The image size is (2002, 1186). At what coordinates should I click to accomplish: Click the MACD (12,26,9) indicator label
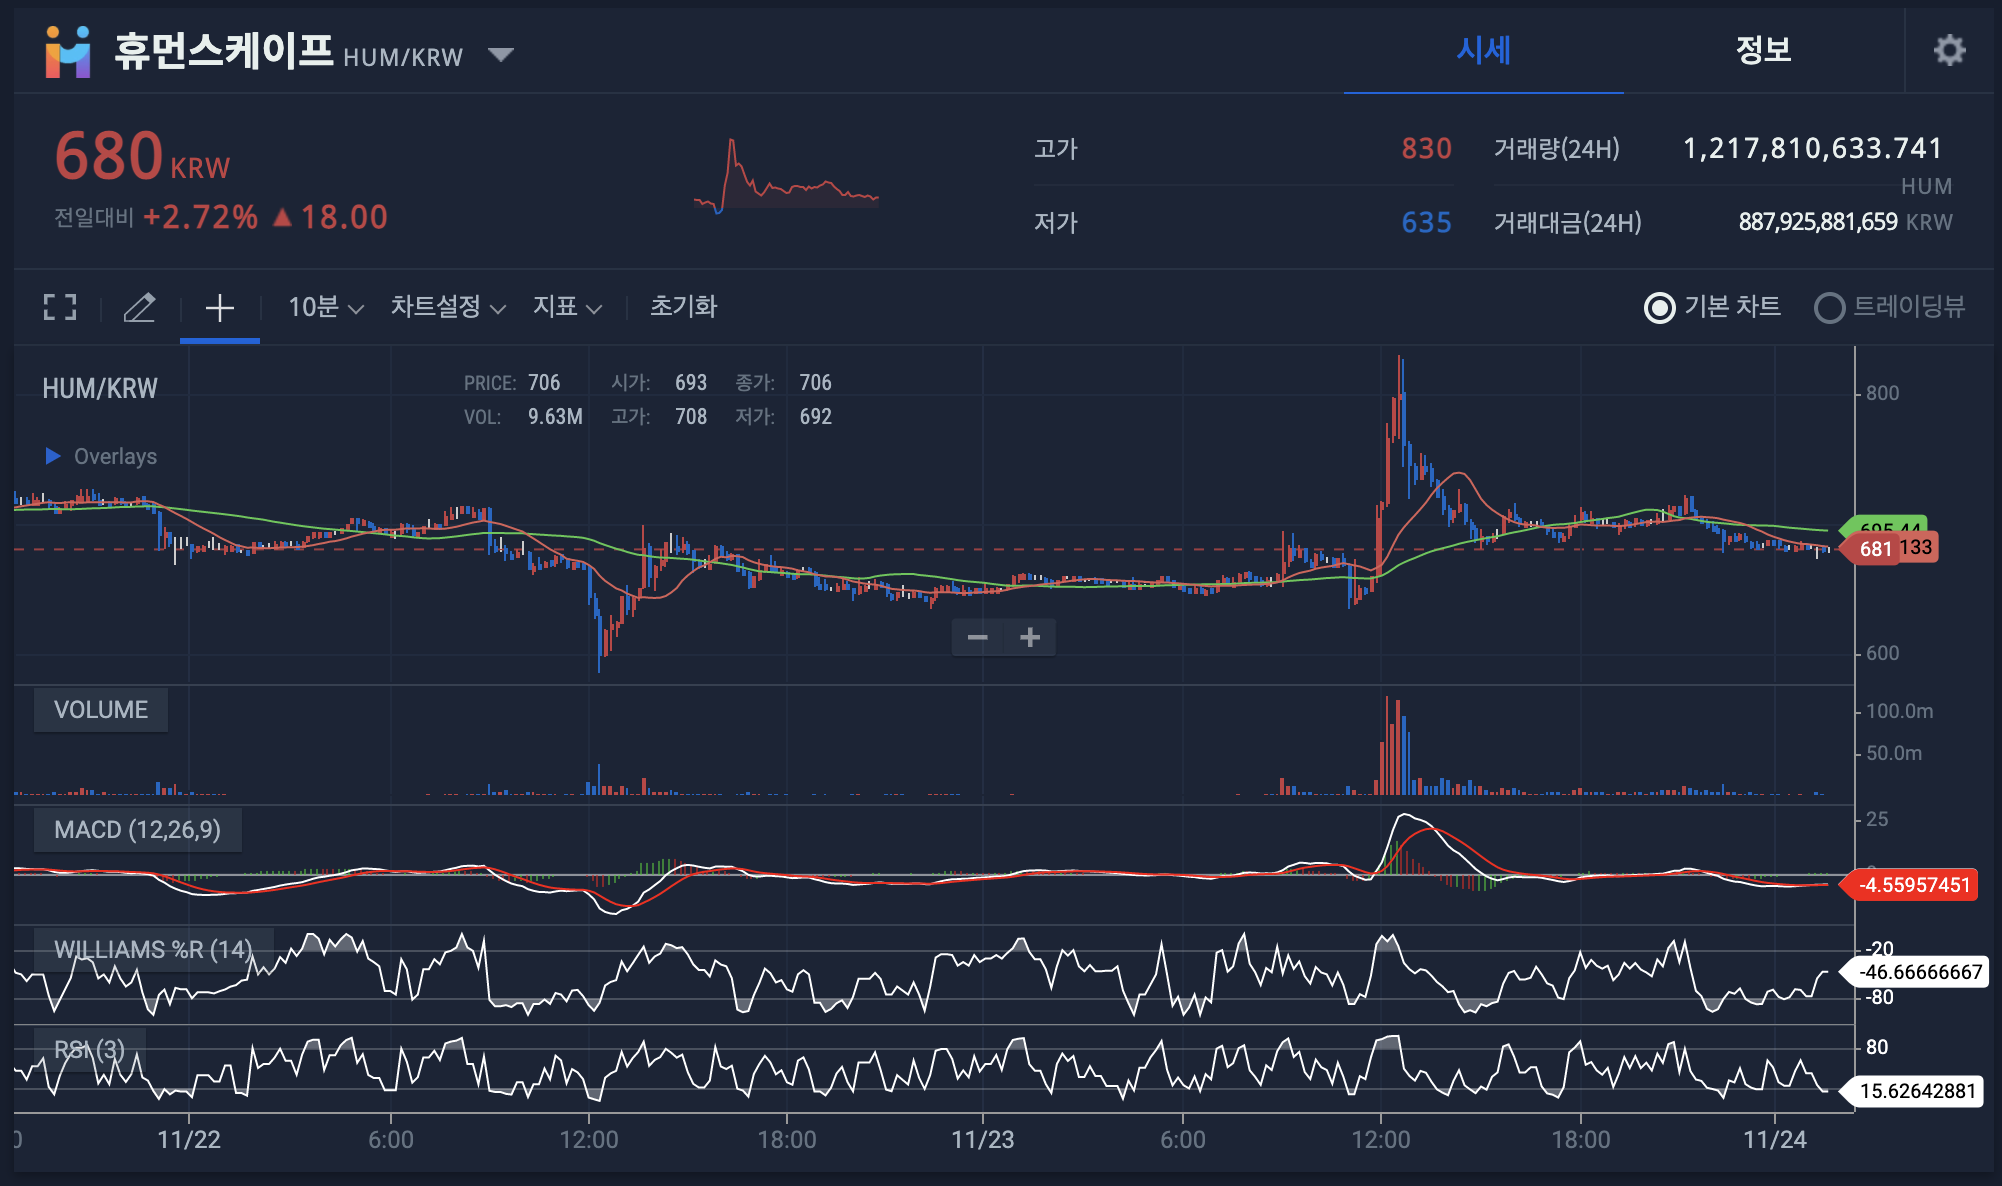click(137, 830)
